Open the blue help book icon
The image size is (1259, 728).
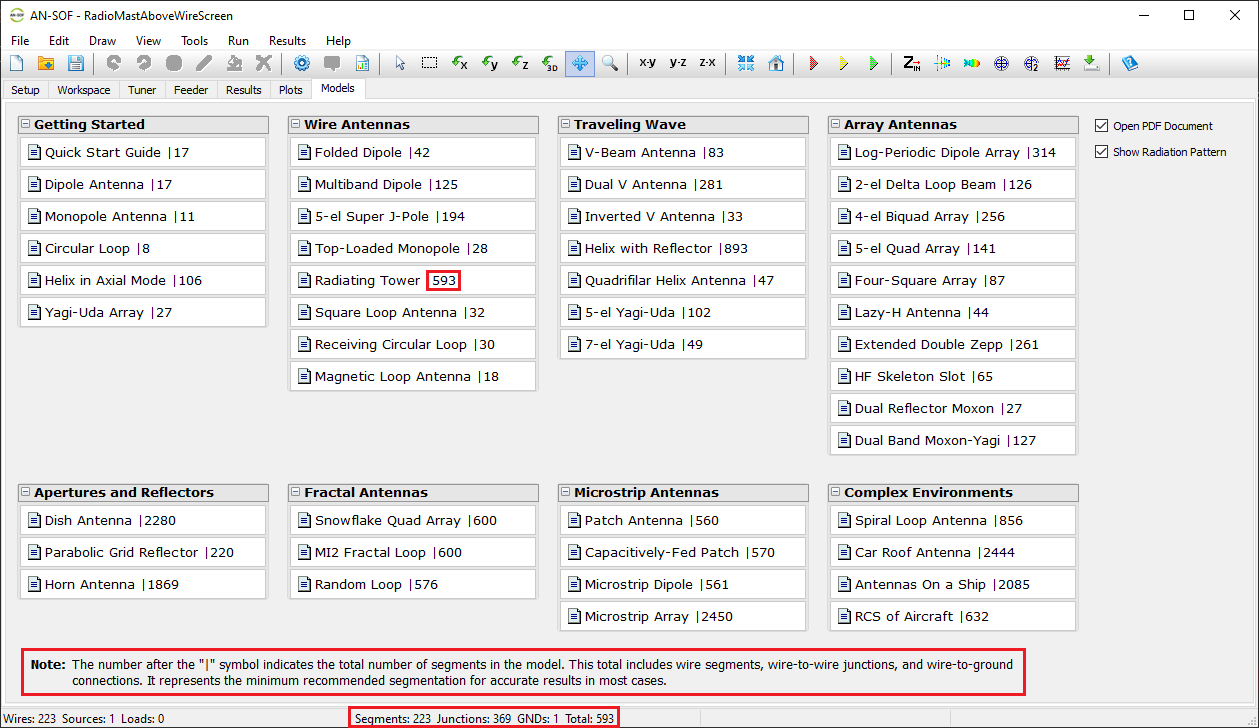[x=1130, y=63]
